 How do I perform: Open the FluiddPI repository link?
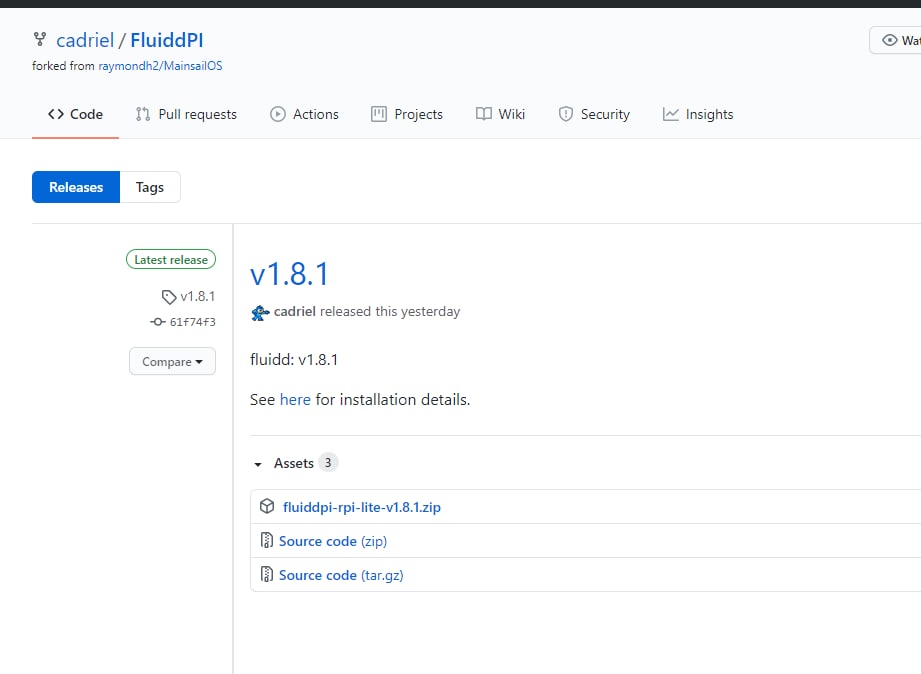(x=167, y=40)
